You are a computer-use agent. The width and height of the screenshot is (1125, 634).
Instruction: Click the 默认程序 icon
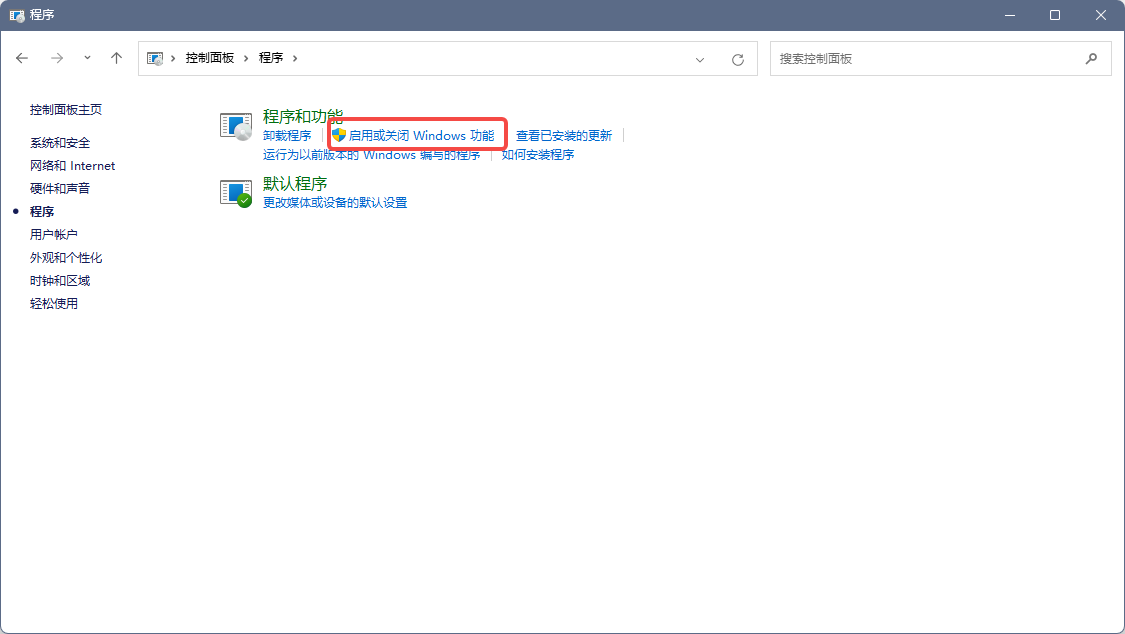tap(236, 193)
